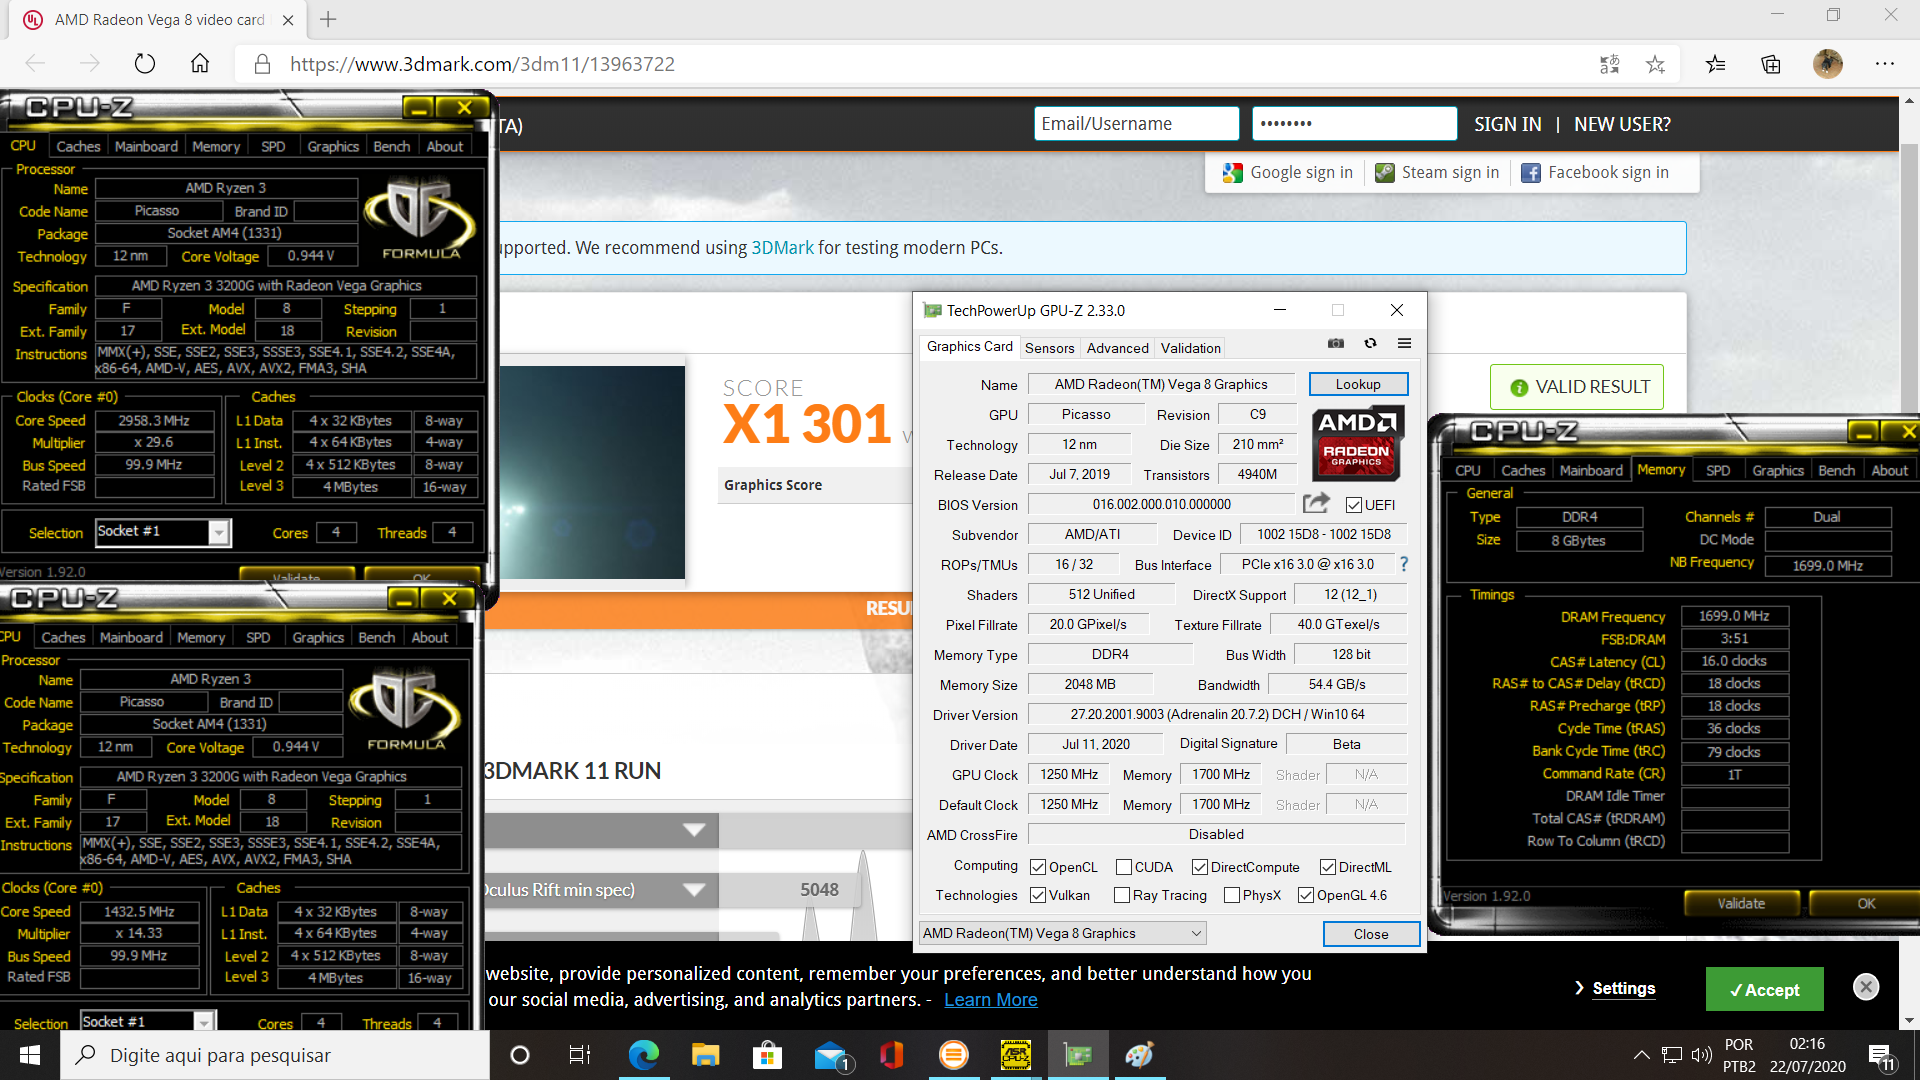Viewport: 1920px width, 1080px height.
Task: Click Google sign in link
Action: tap(1288, 173)
